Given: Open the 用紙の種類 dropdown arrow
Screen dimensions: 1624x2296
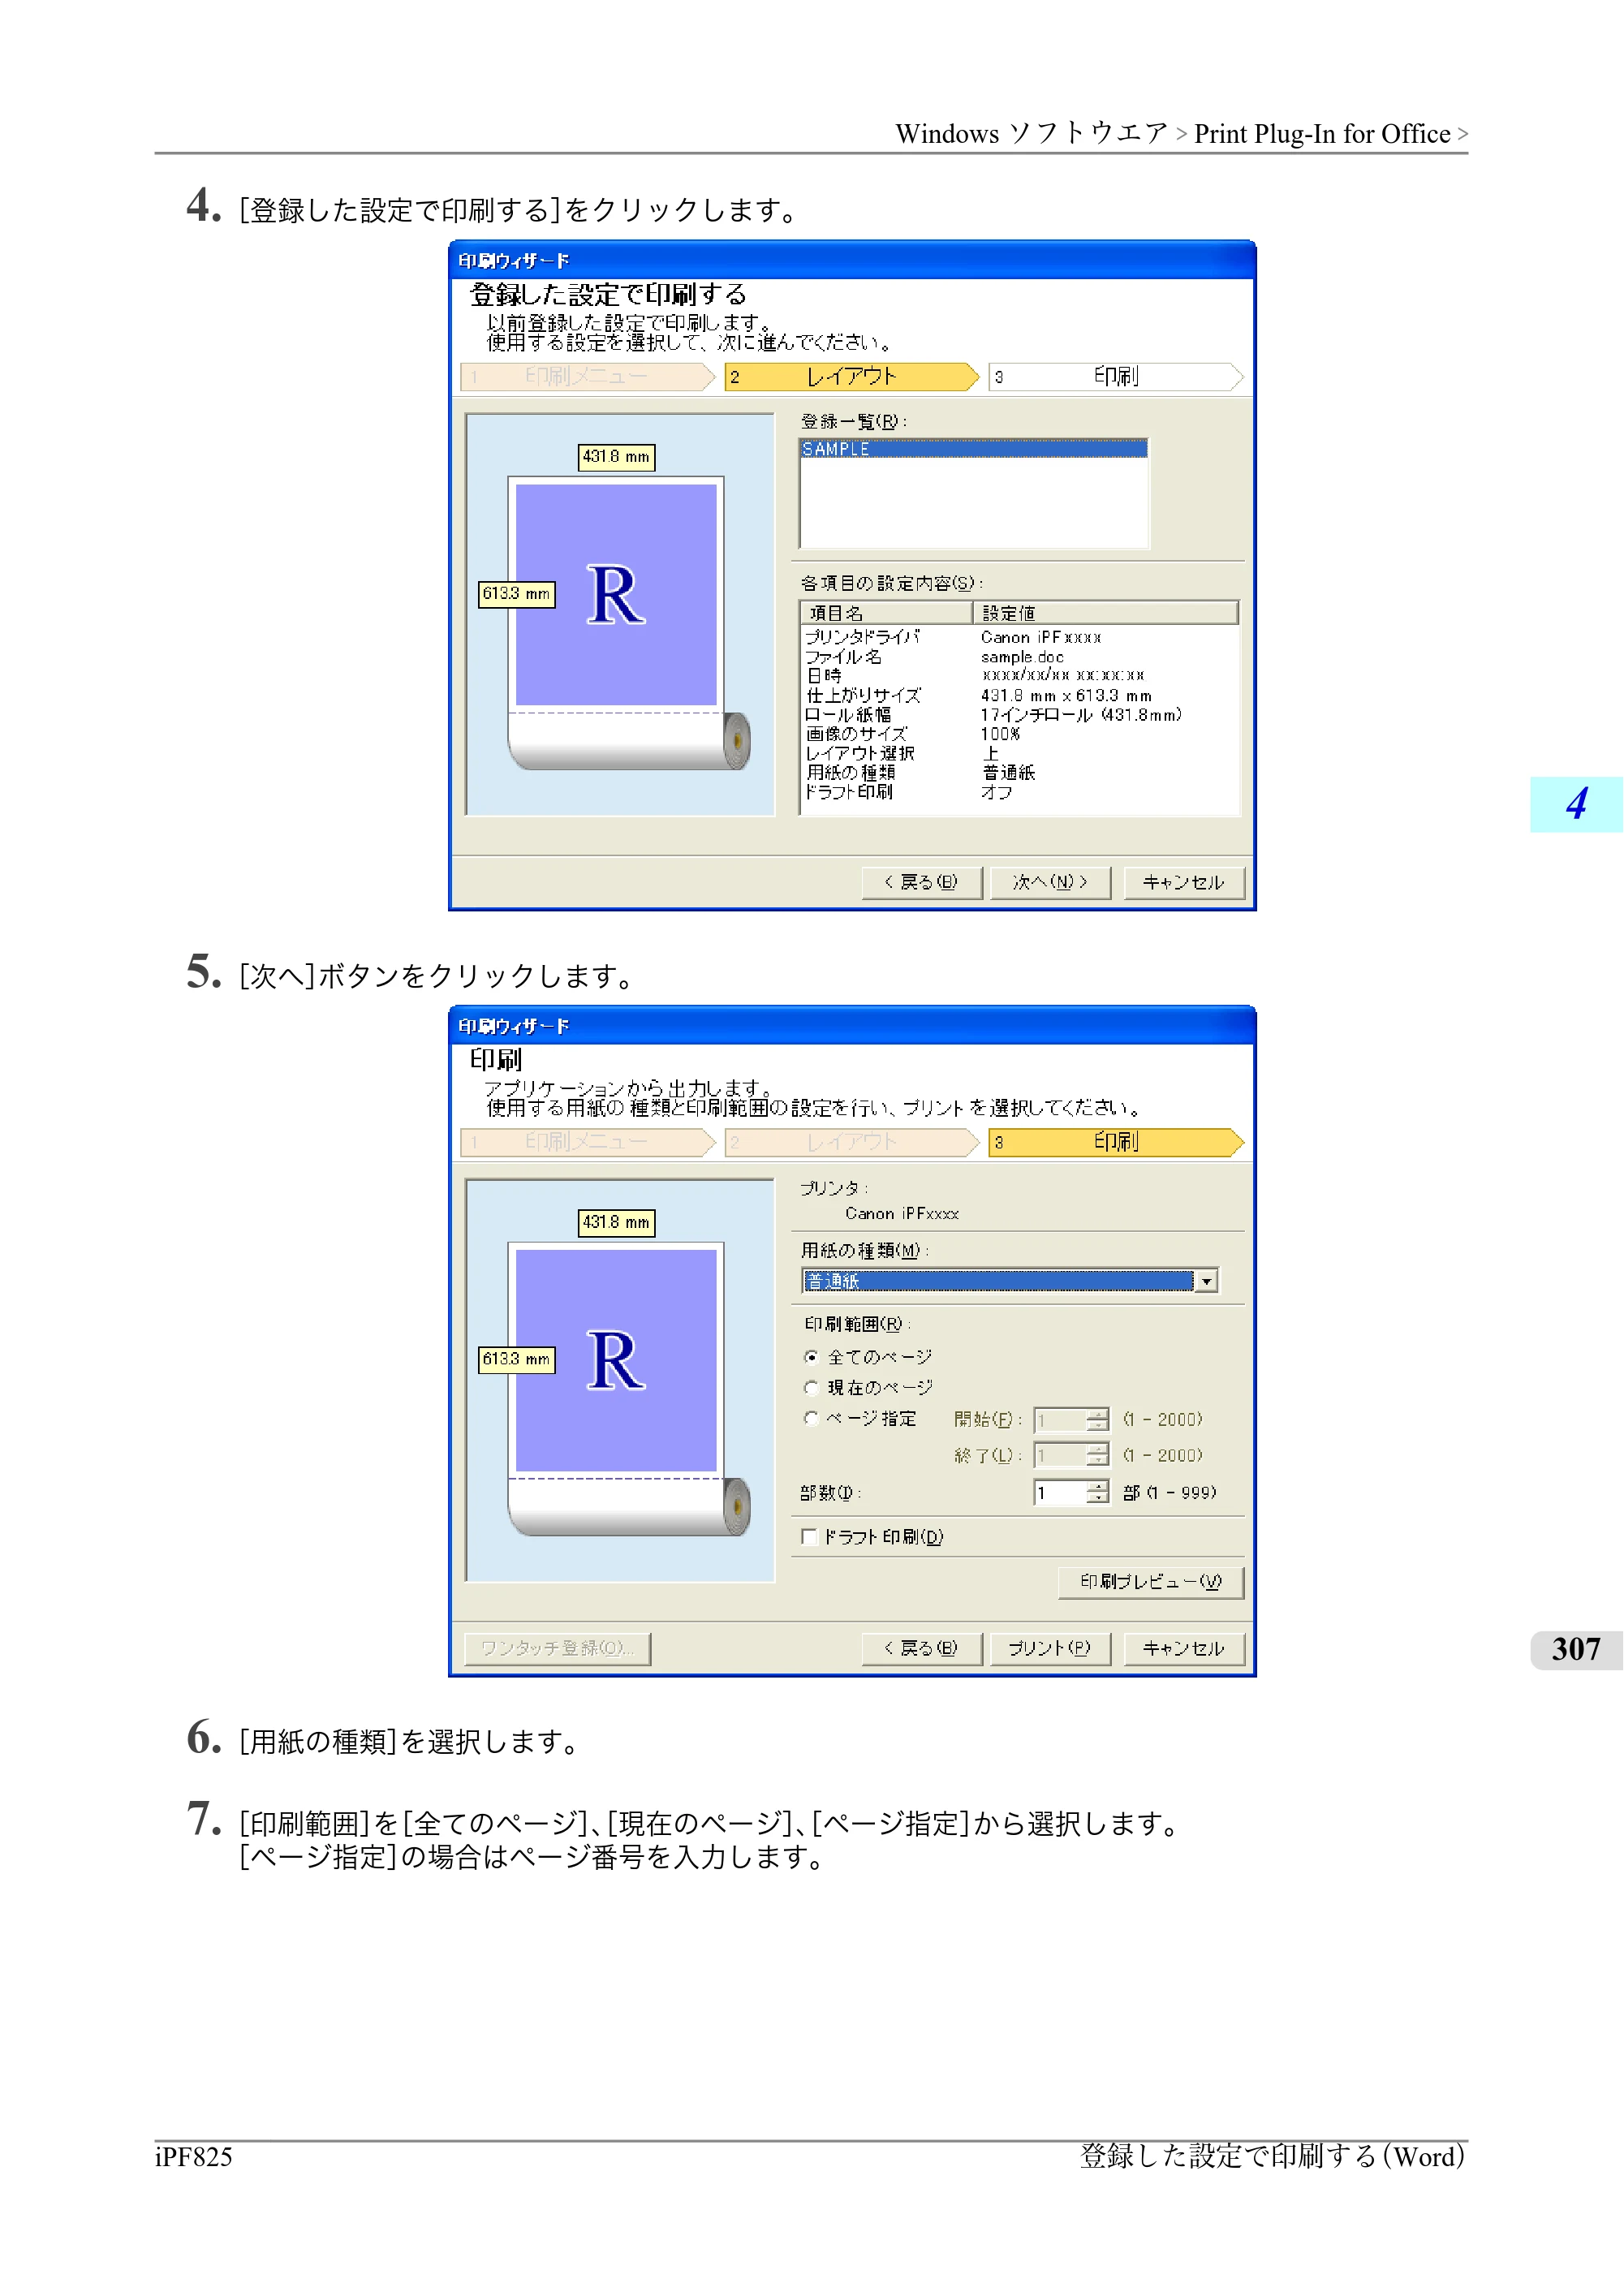Looking at the screenshot, I should pos(1207,1281).
